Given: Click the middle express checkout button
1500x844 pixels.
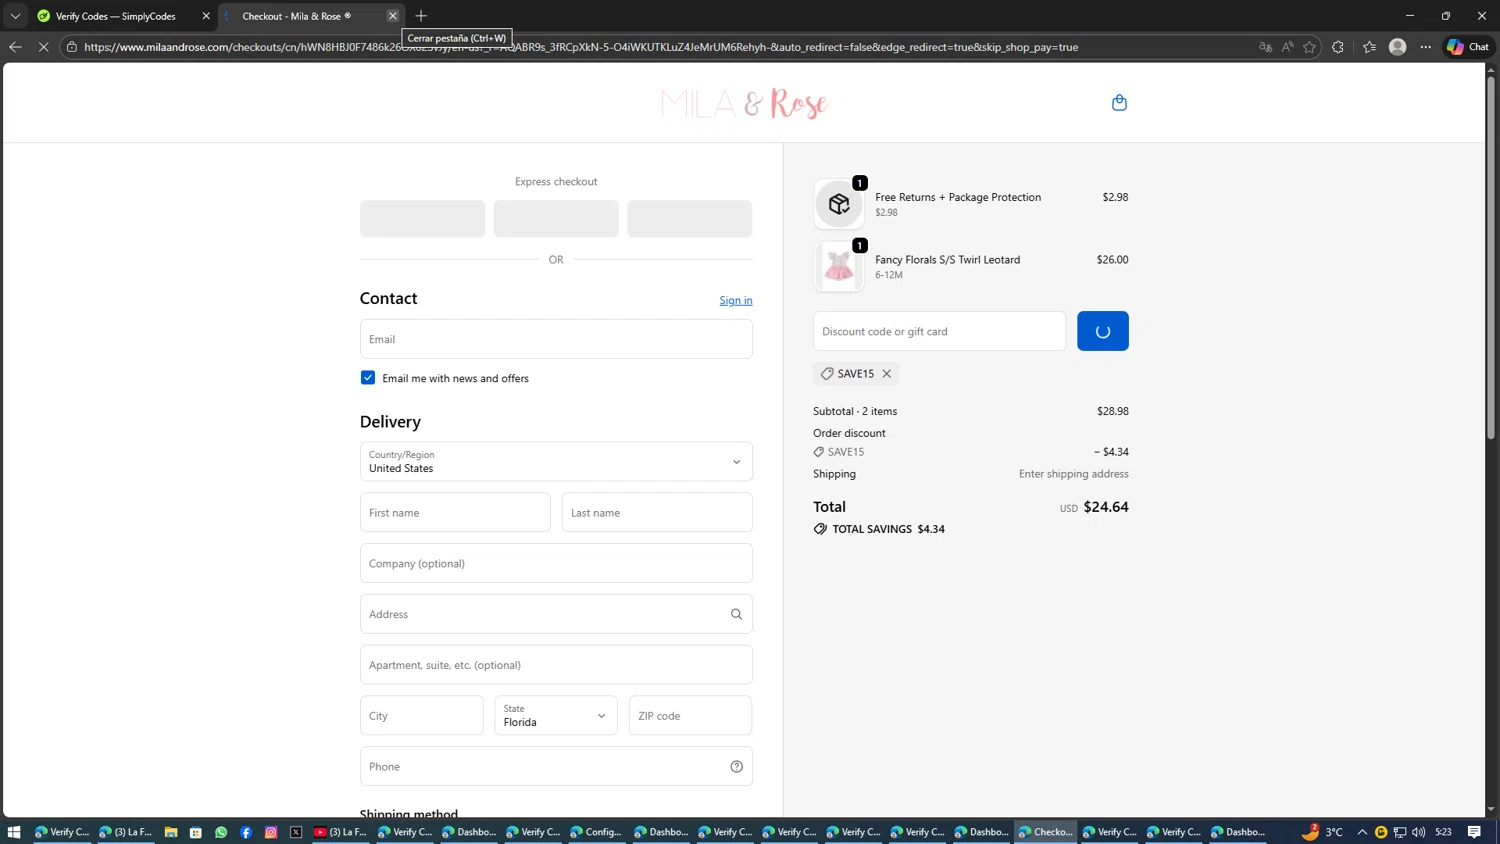Looking at the screenshot, I should click(556, 218).
